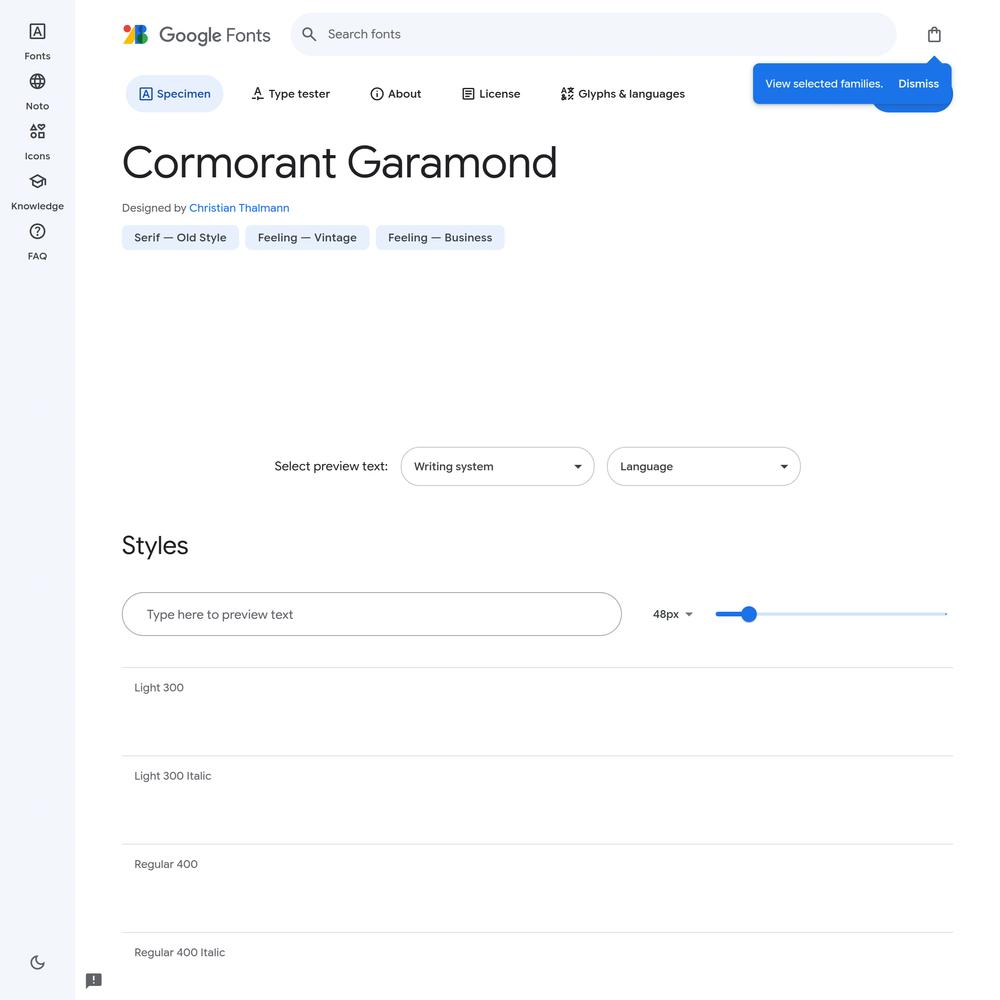Open the shopping bag selected families
Viewport: 1000px width, 1000px height.
coord(934,35)
